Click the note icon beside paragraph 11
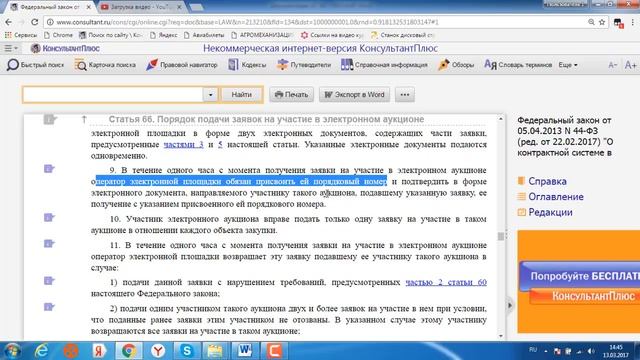The image size is (640, 360). click(x=49, y=244)
